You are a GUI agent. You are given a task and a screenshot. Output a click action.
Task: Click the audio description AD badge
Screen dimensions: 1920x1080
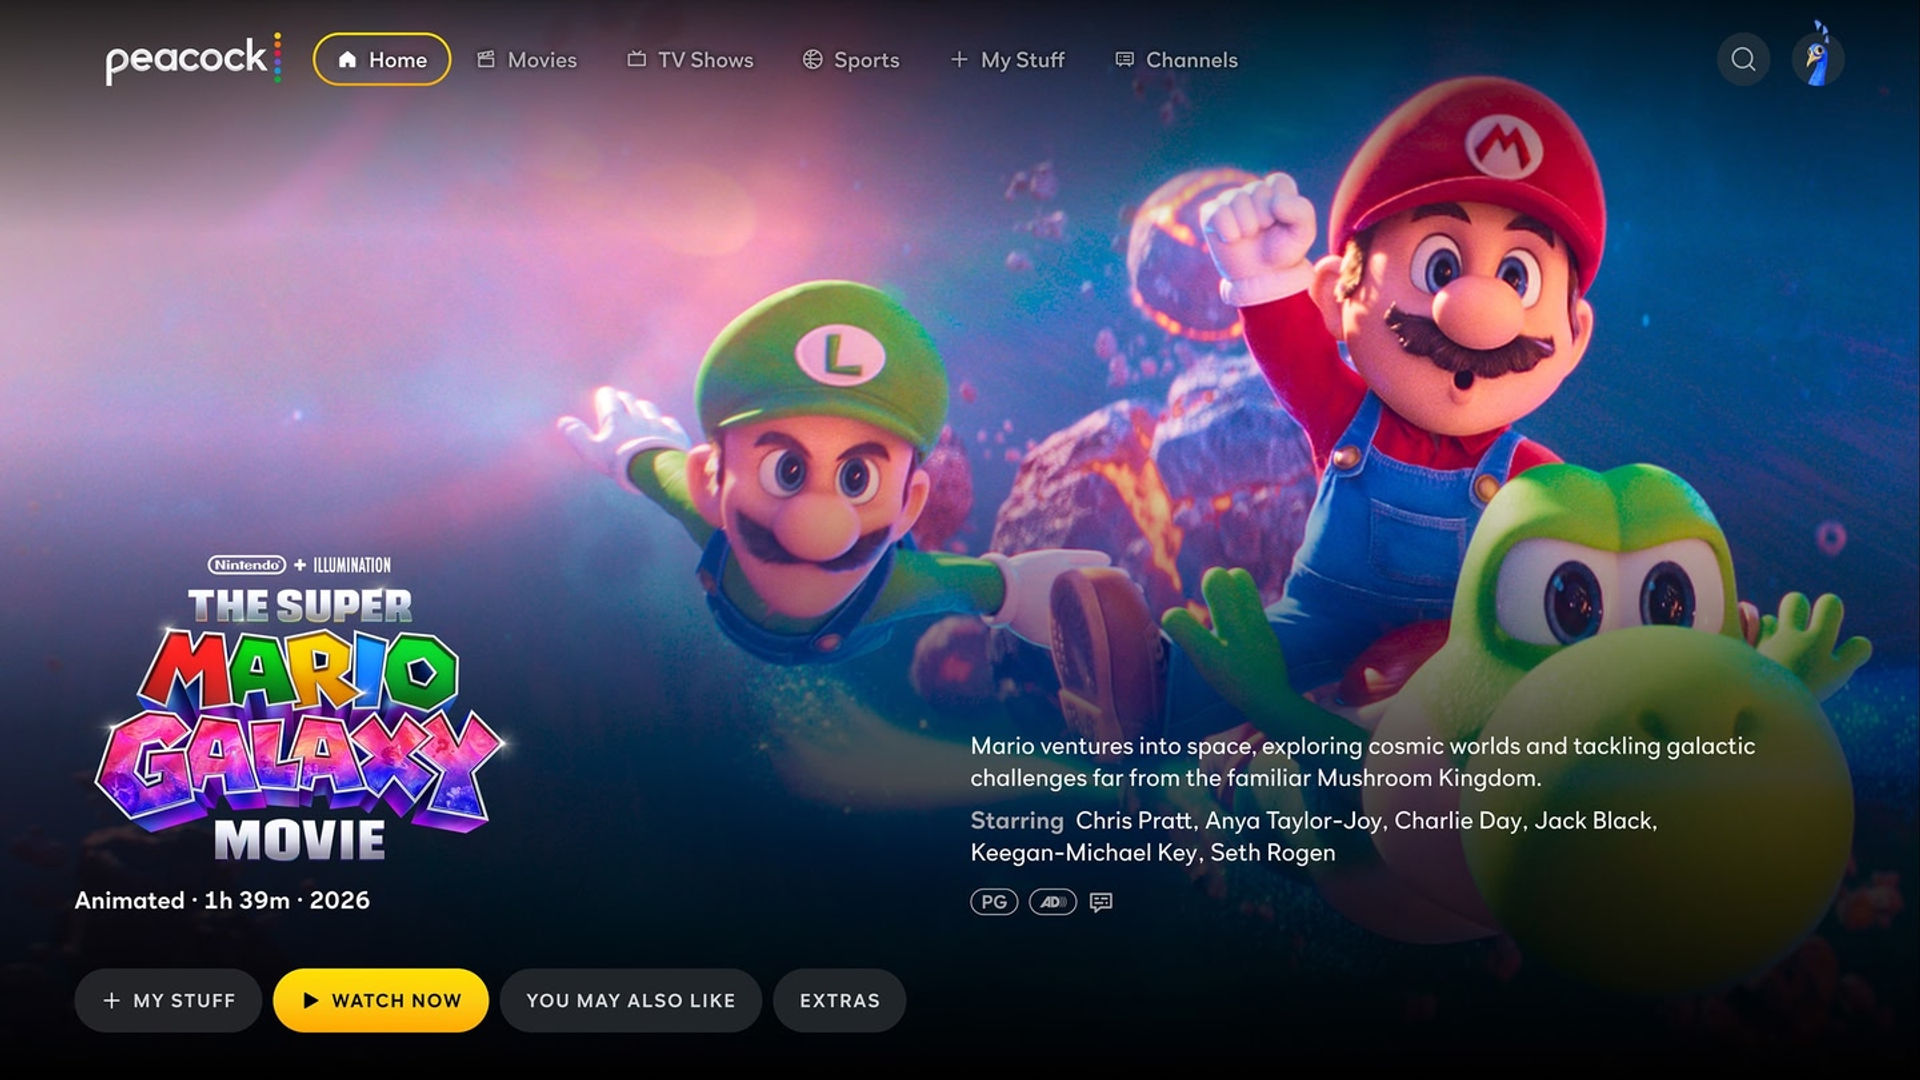point(1053,902)
